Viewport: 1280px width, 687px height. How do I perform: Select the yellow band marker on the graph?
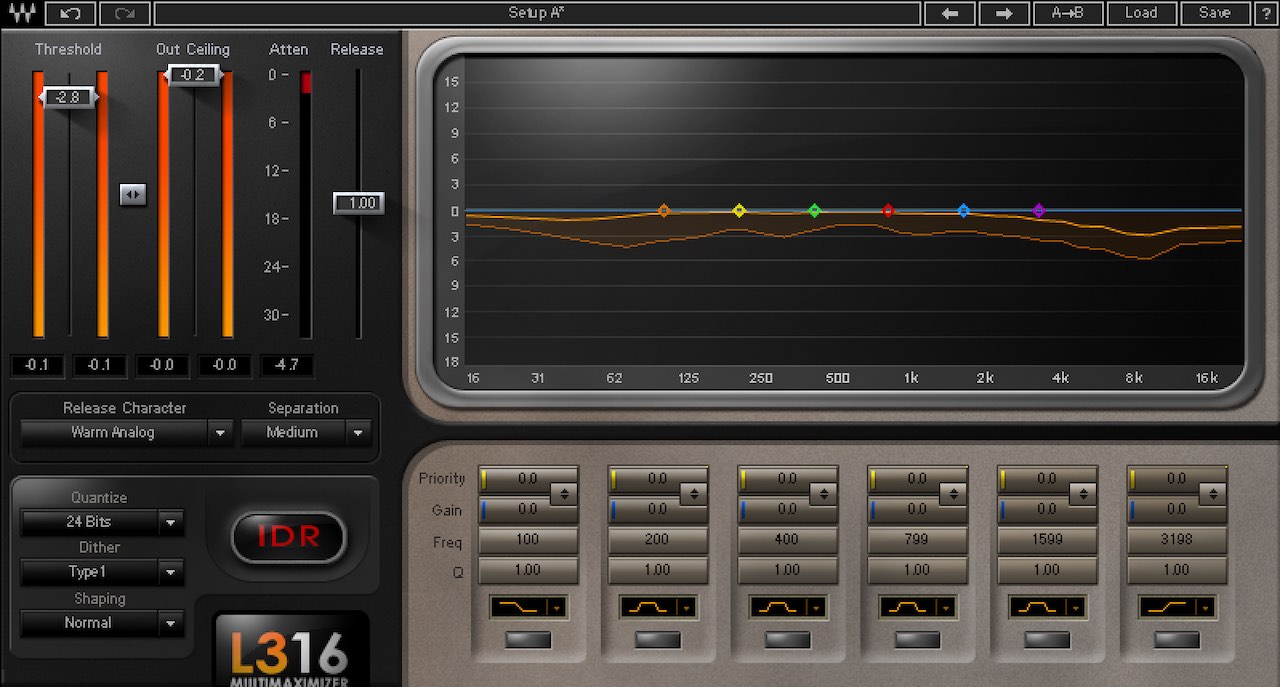[x=739, y=211]
